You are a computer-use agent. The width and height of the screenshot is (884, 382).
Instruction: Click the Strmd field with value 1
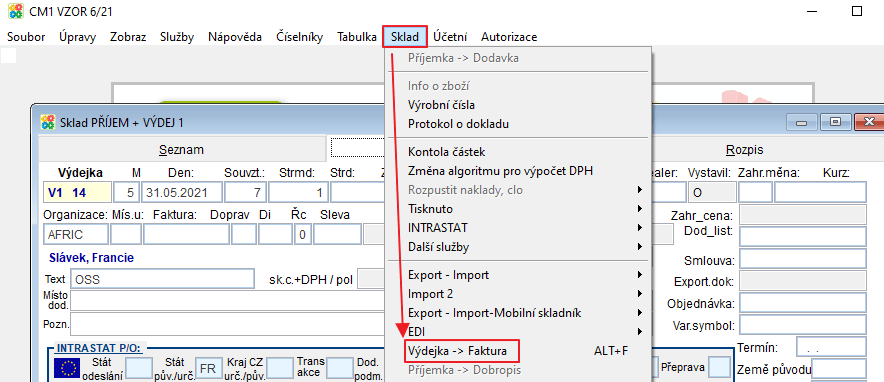[x=299, y=193]
